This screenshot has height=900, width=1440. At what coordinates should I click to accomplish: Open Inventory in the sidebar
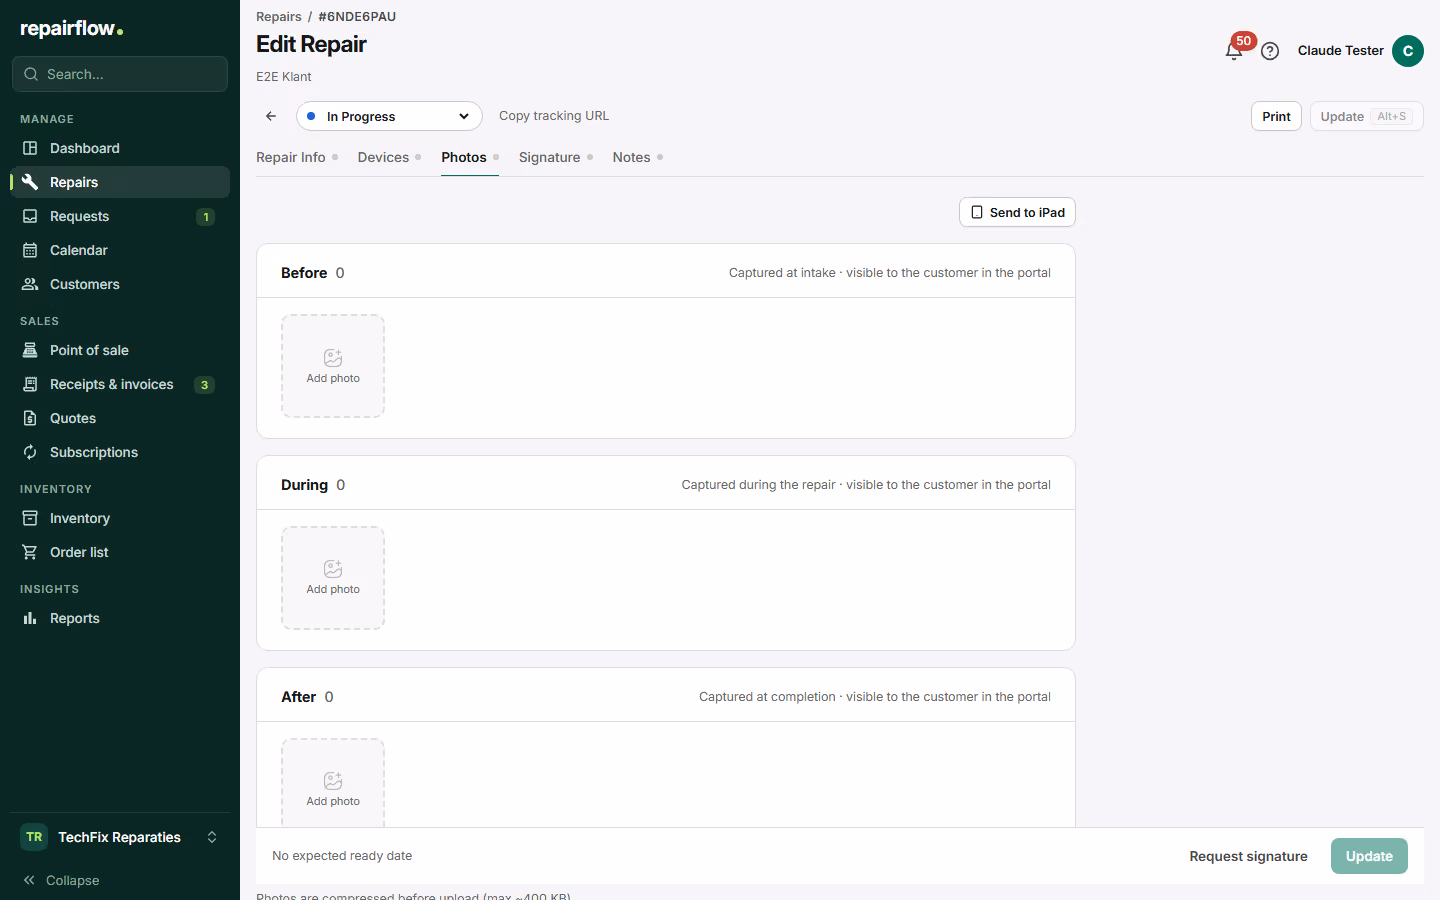120,518
